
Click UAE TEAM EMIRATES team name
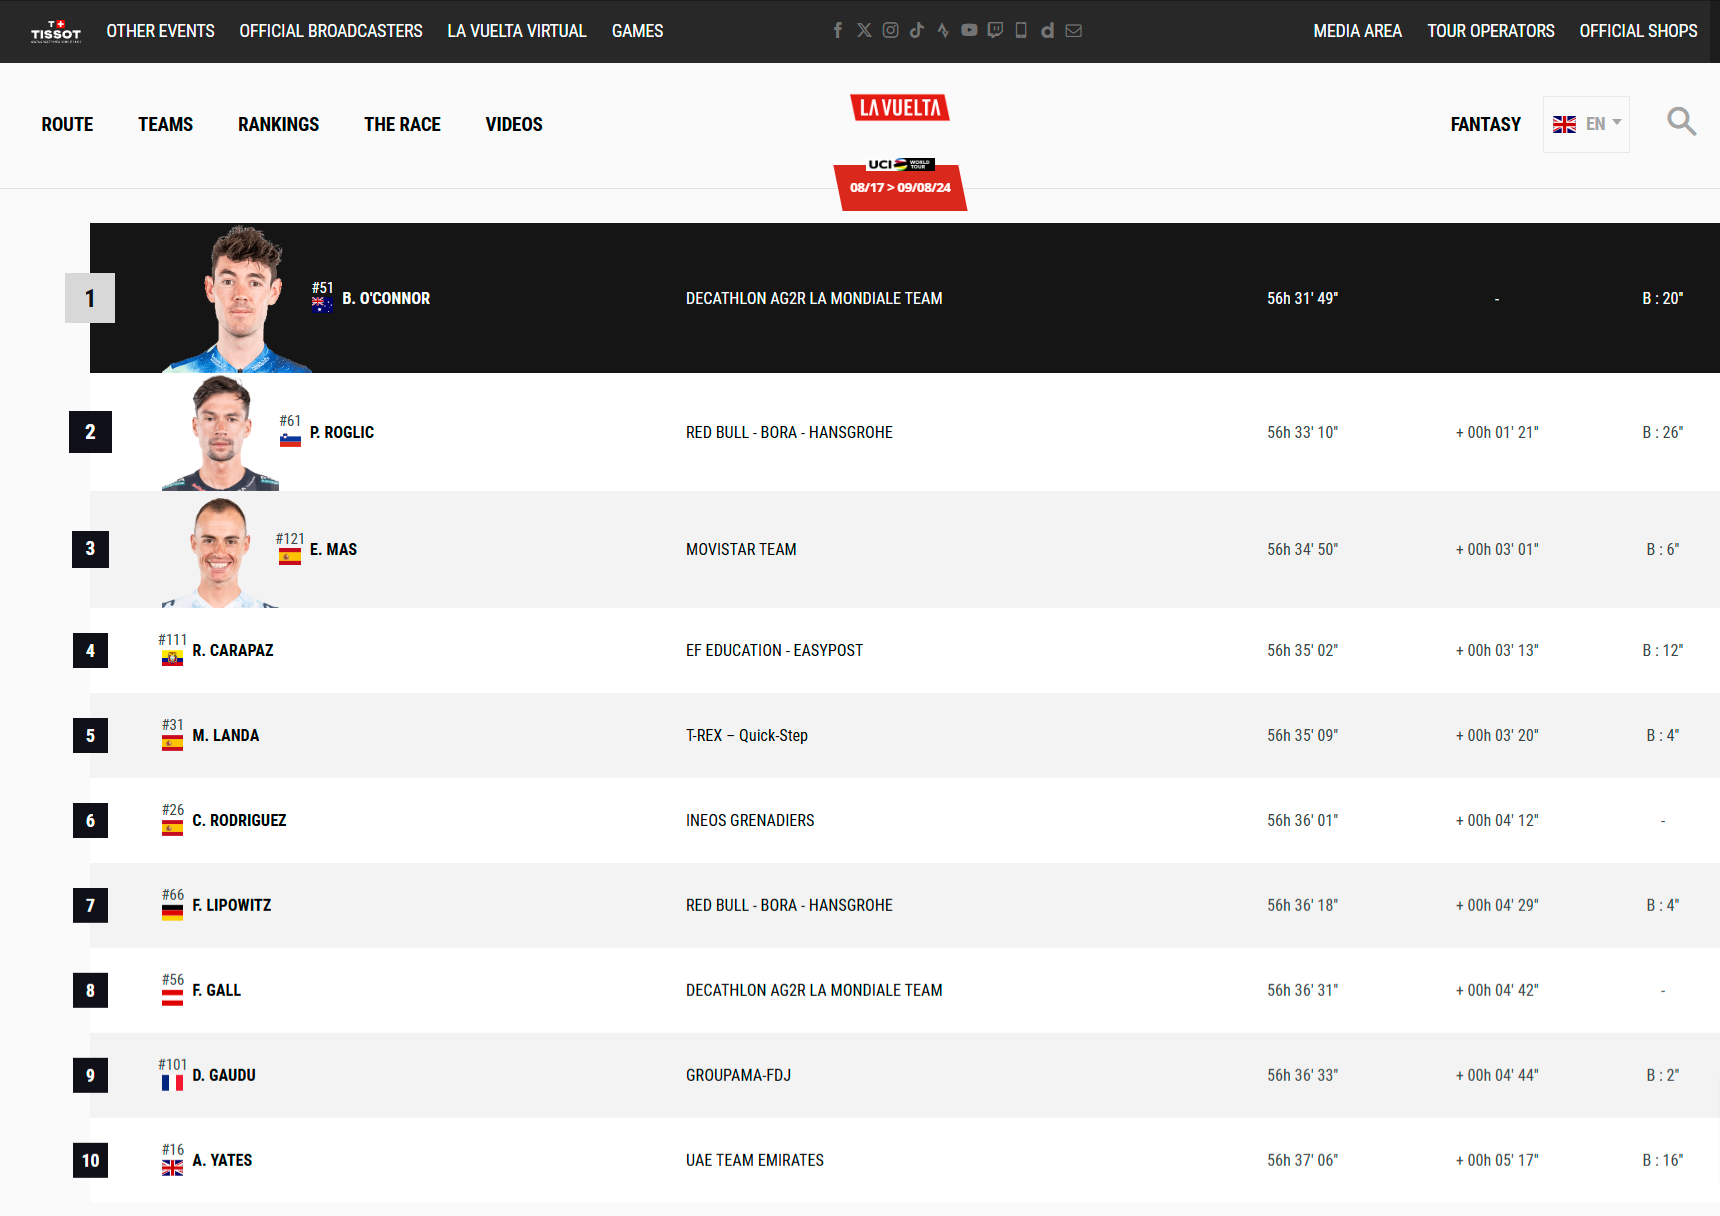[755, 1160]
